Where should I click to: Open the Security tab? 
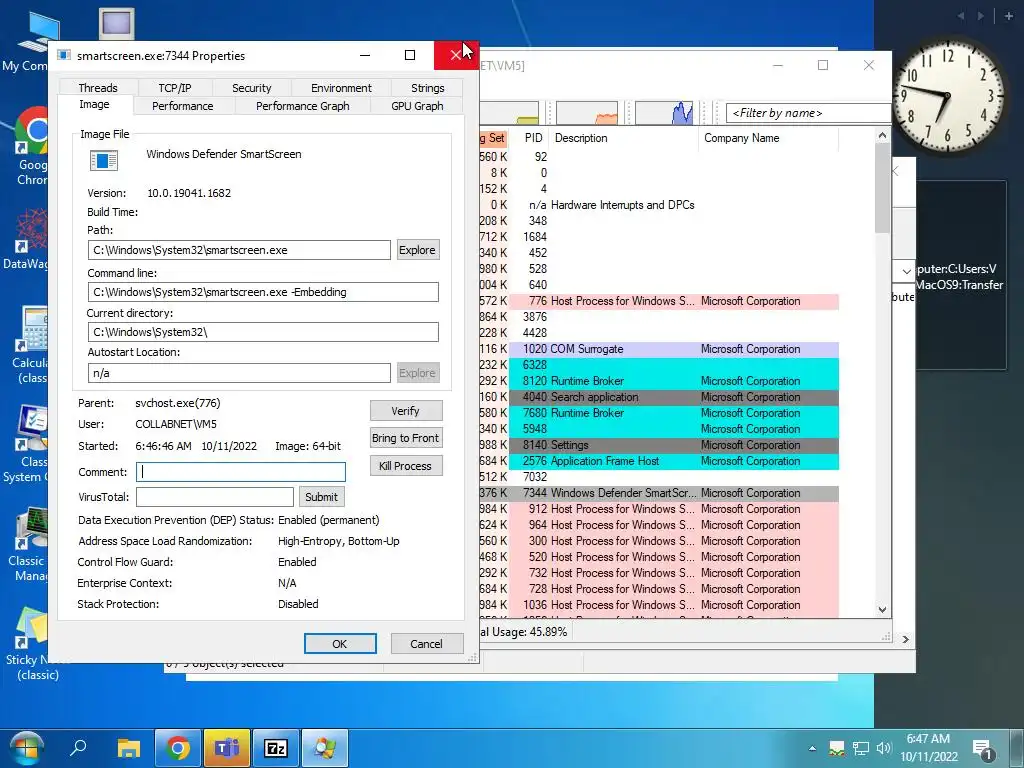click(x=251, y=88)
